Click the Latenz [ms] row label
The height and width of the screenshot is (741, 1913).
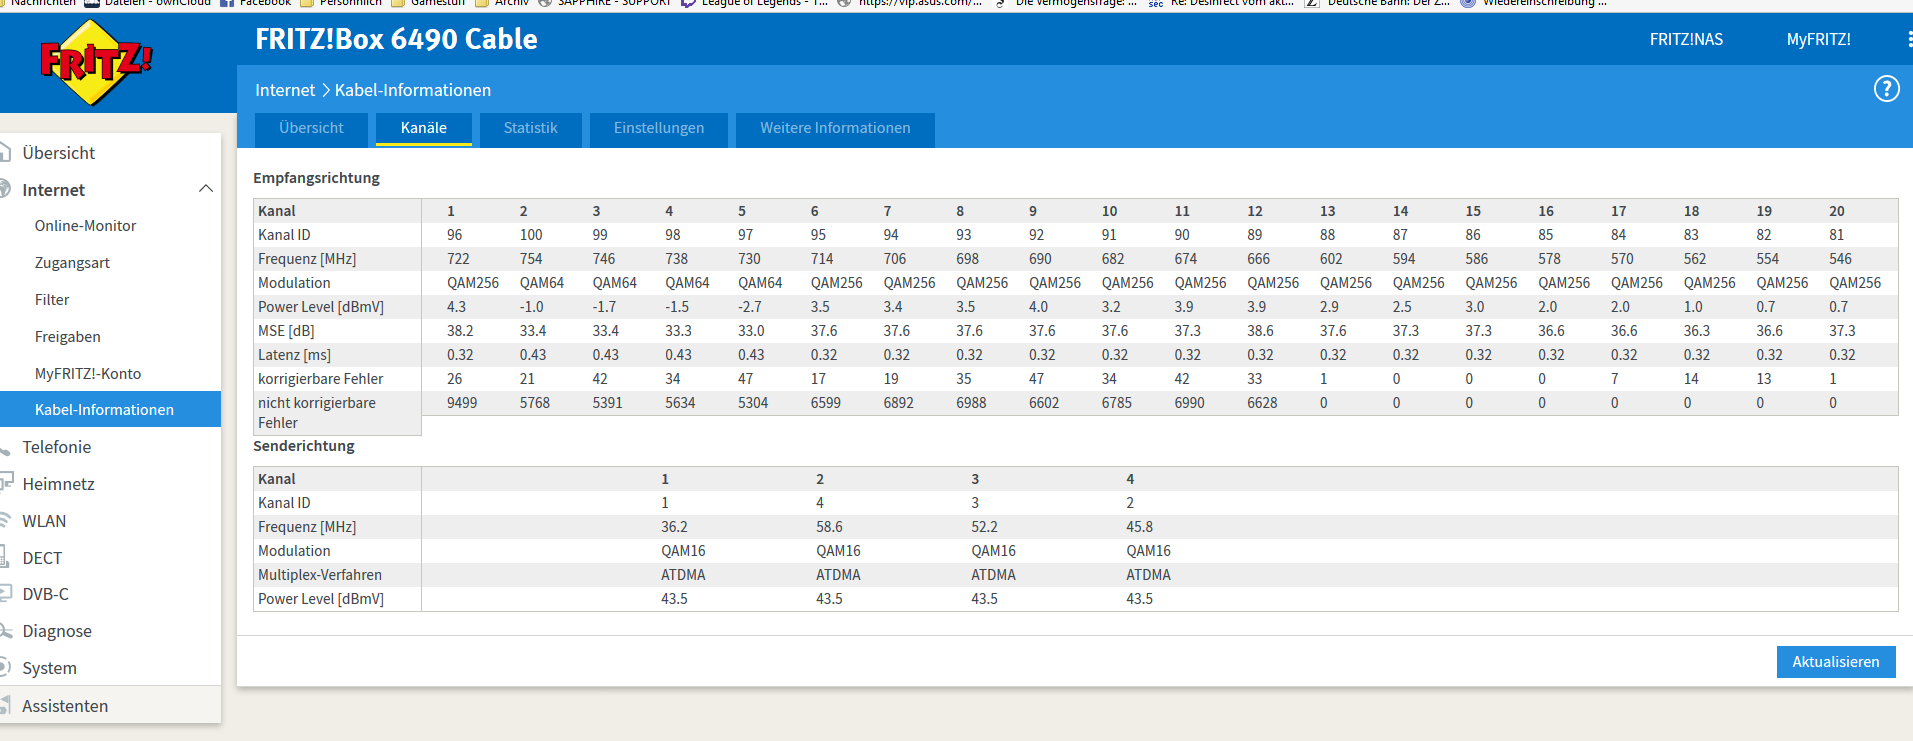point(294,355)
